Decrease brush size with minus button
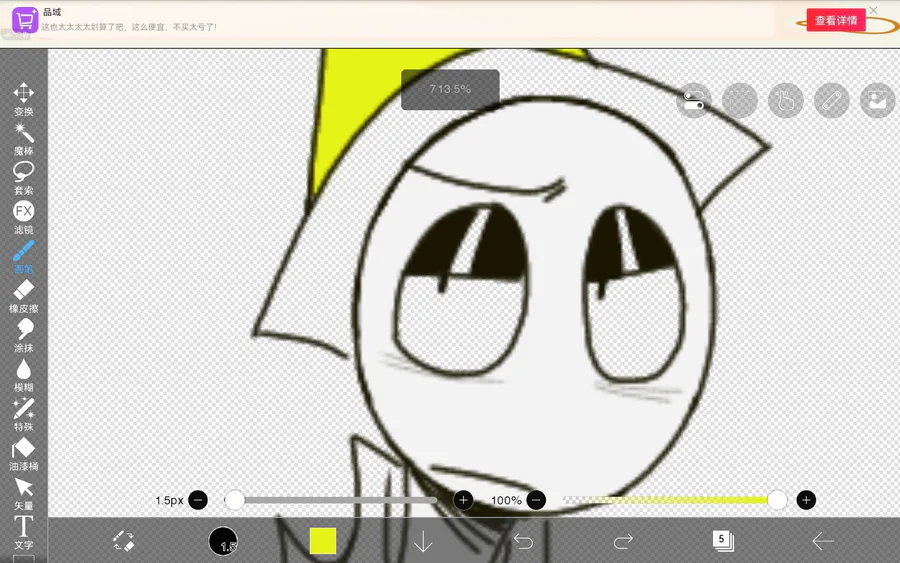Viewport: 900px width, 563px height. point(198,500)
